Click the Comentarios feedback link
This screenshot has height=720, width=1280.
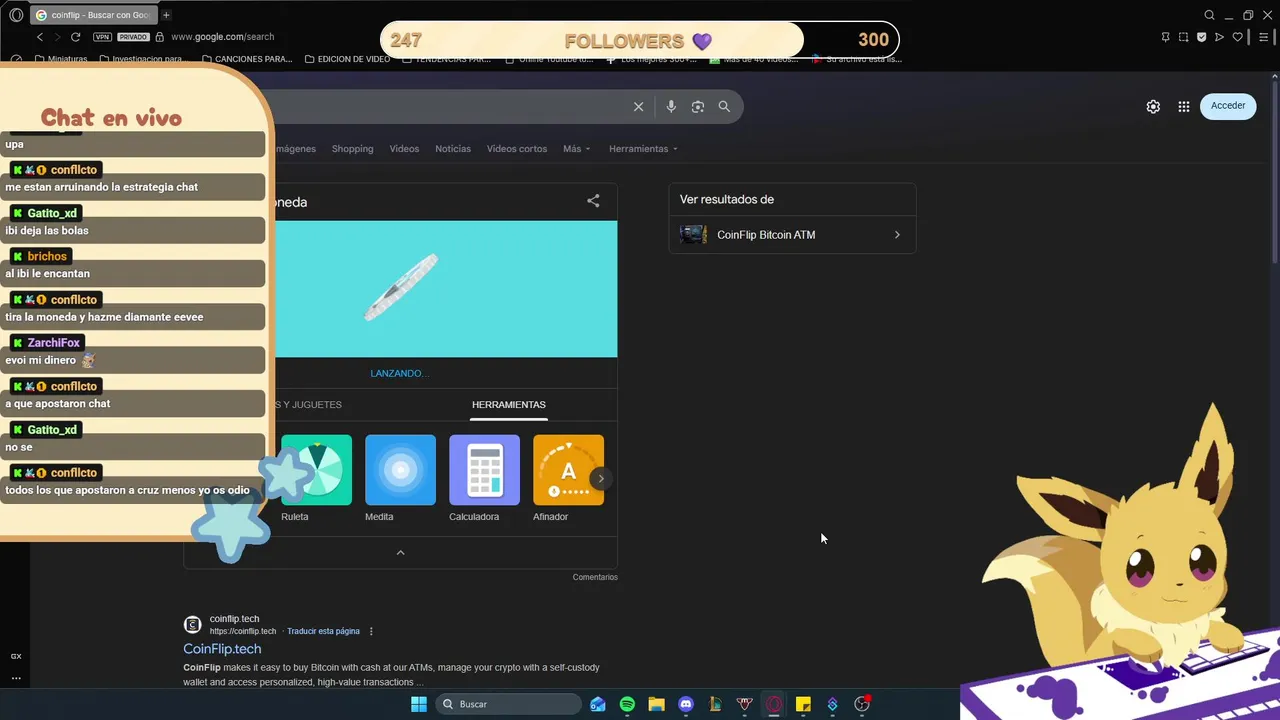[x=595, y=577]
